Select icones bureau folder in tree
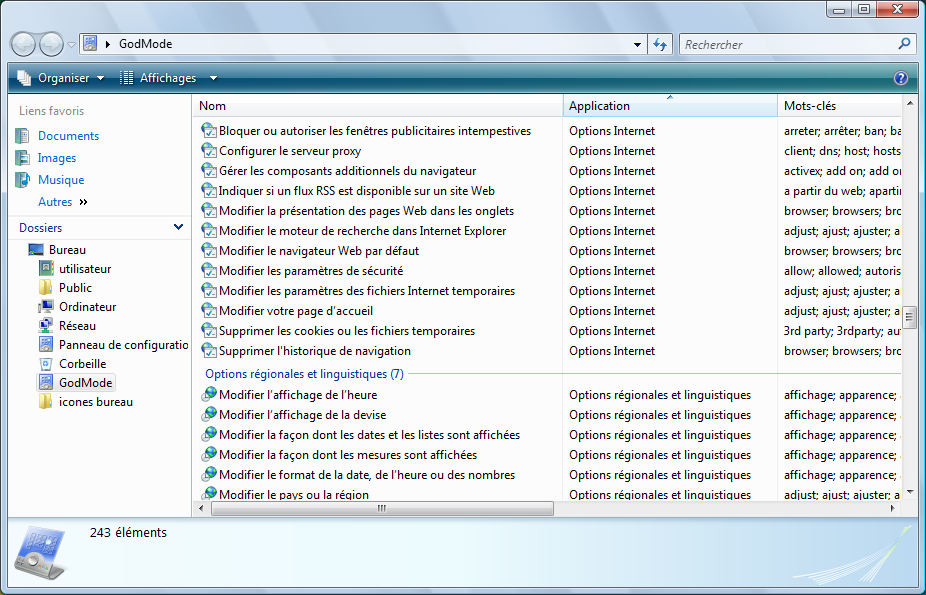This screenshot has width=926, height=595. [95, 402]
